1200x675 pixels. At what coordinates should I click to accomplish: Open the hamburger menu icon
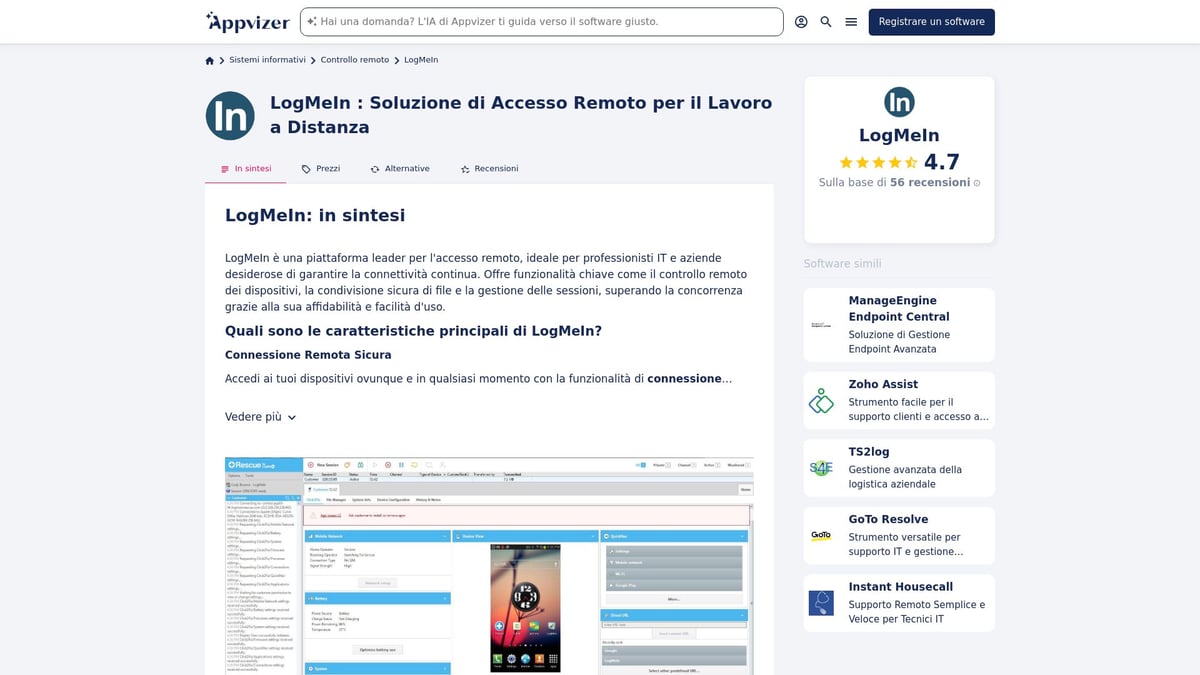850,21
